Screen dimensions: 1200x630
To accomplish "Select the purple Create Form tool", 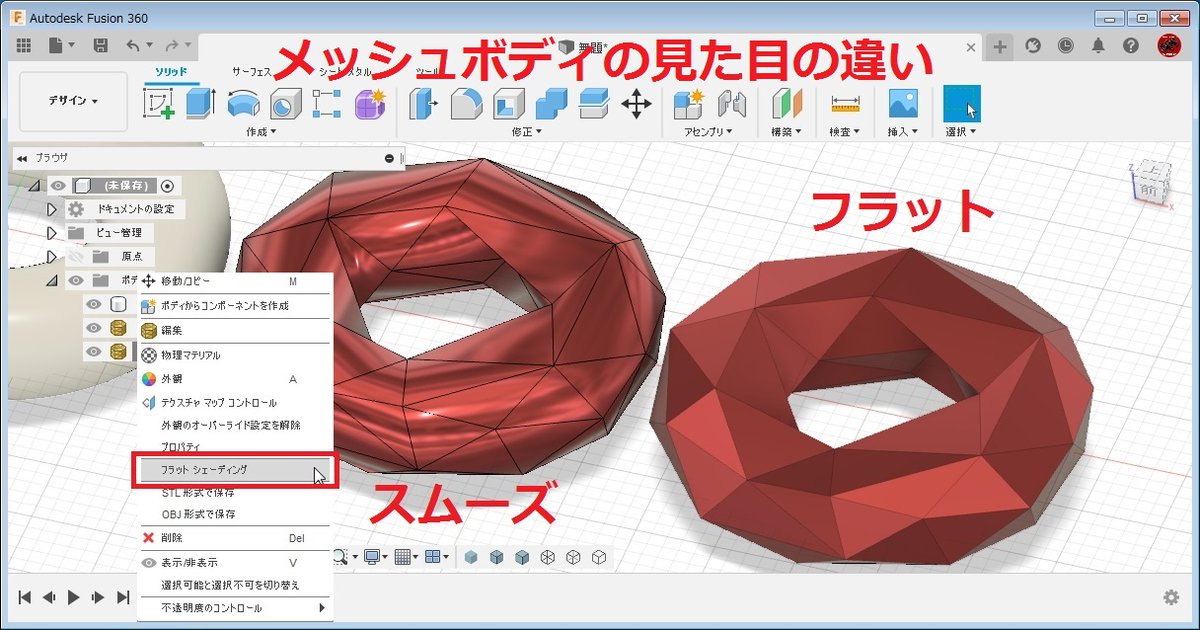I will pos(370,104).
